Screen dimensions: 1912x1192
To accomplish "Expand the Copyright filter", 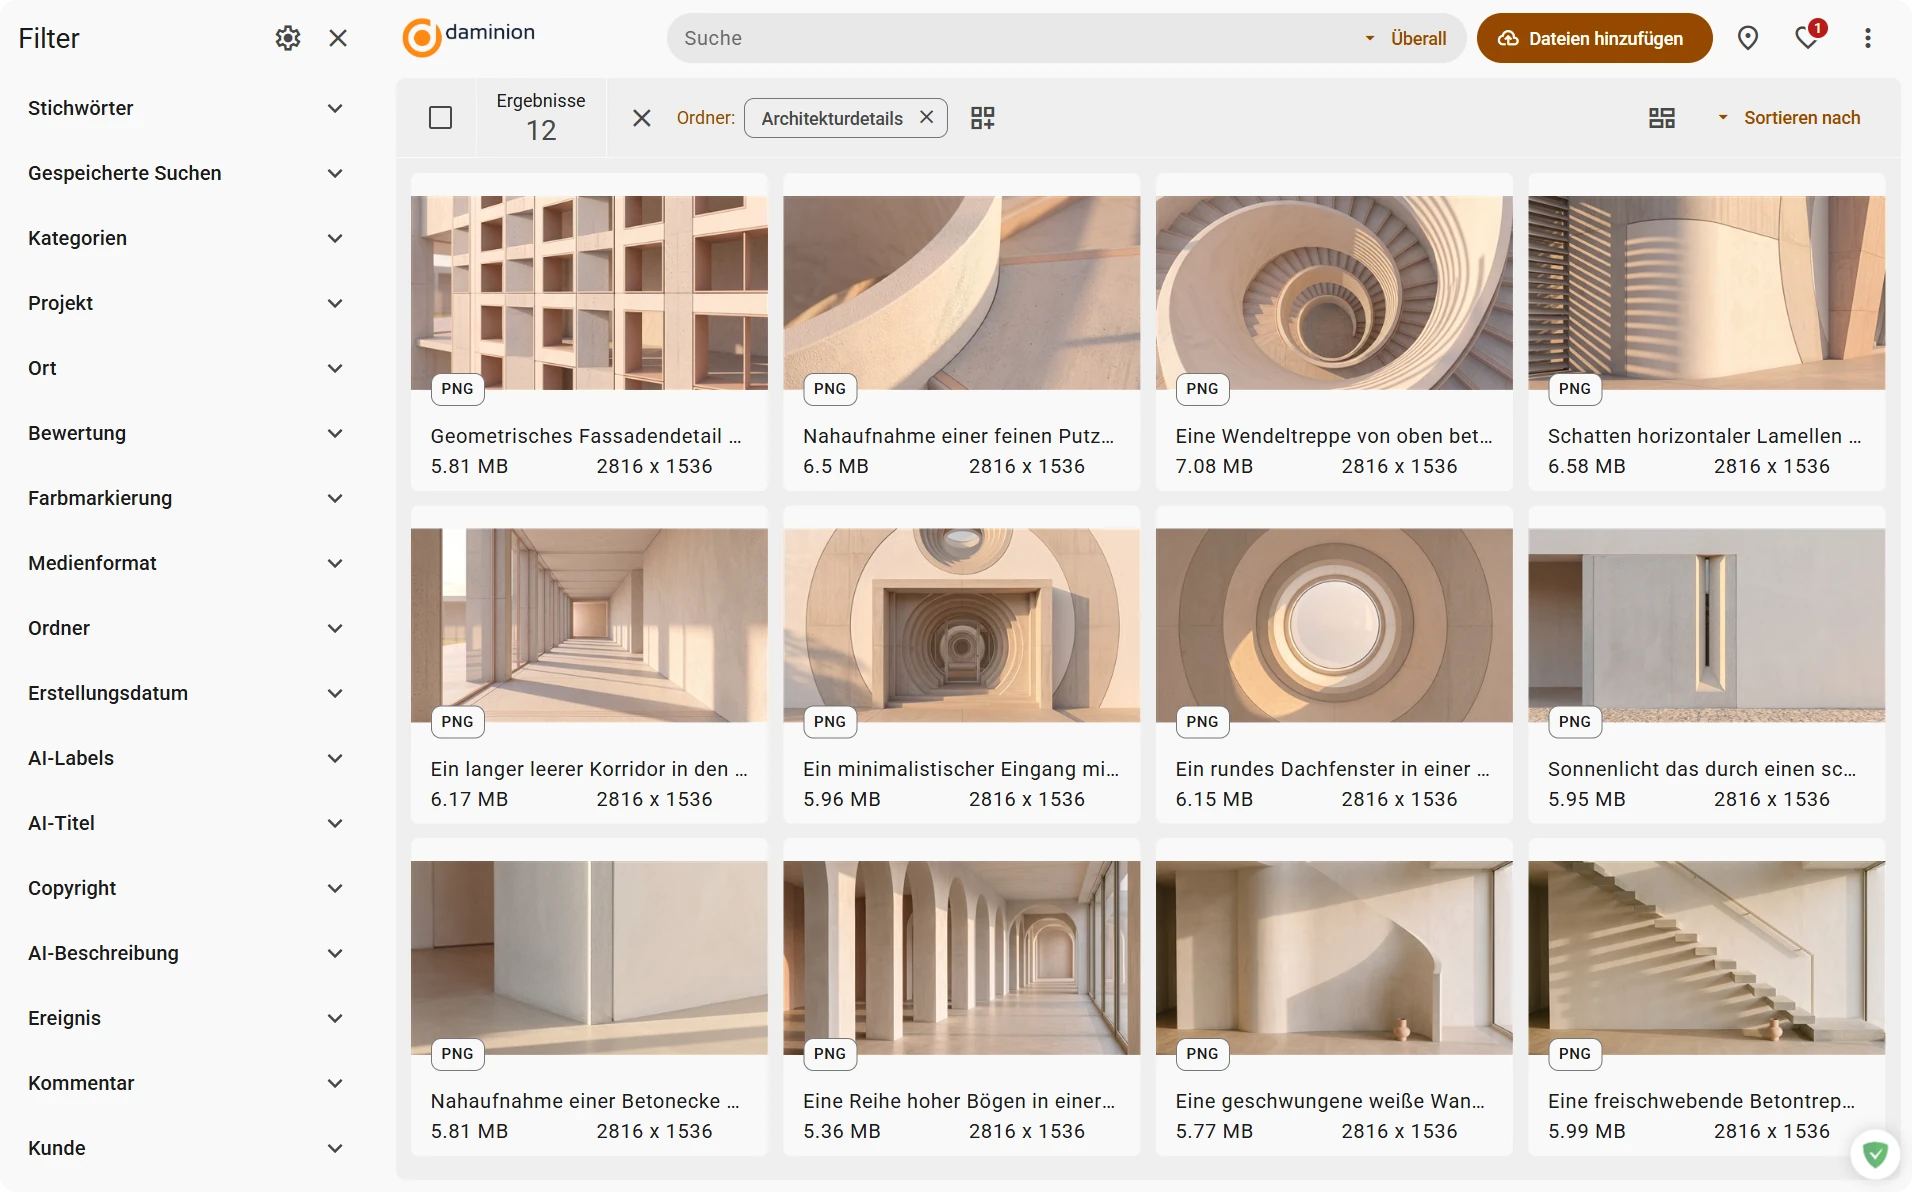I will [x=186, y=888].
